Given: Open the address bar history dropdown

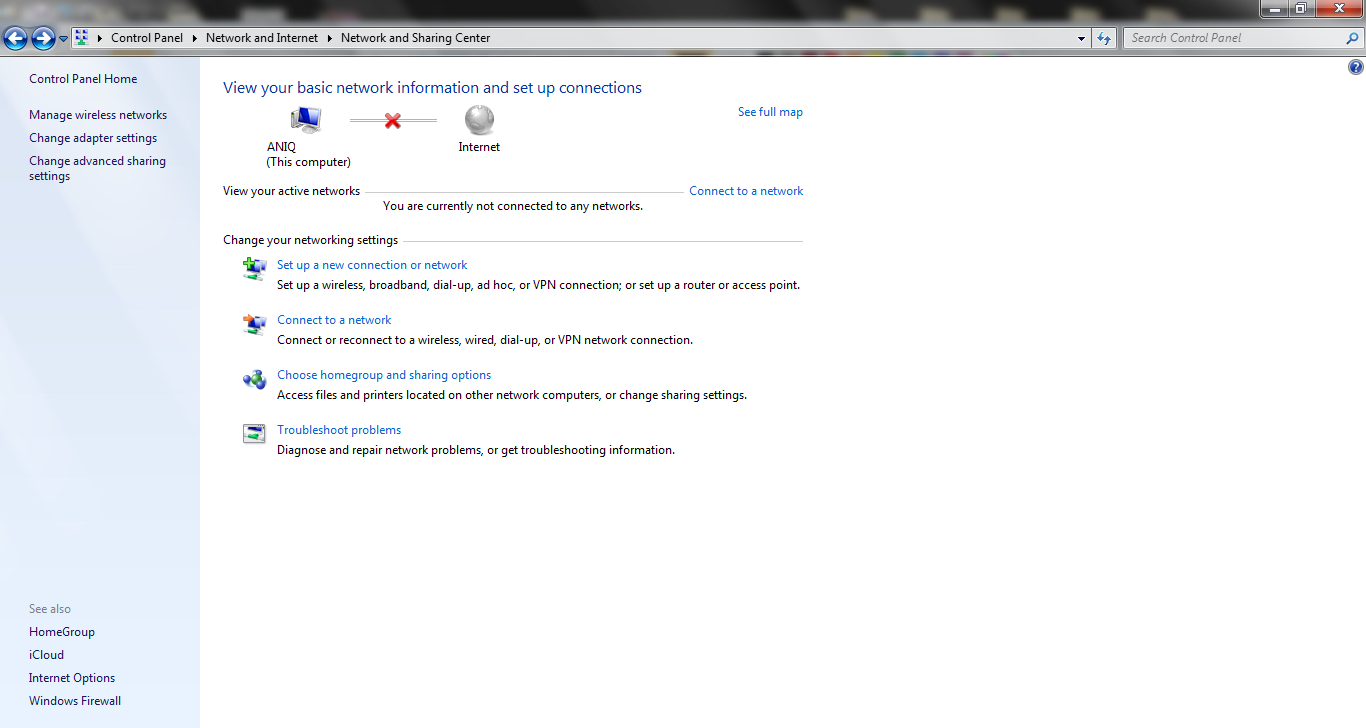Looking at the screenshot, I should point(1082,38).
